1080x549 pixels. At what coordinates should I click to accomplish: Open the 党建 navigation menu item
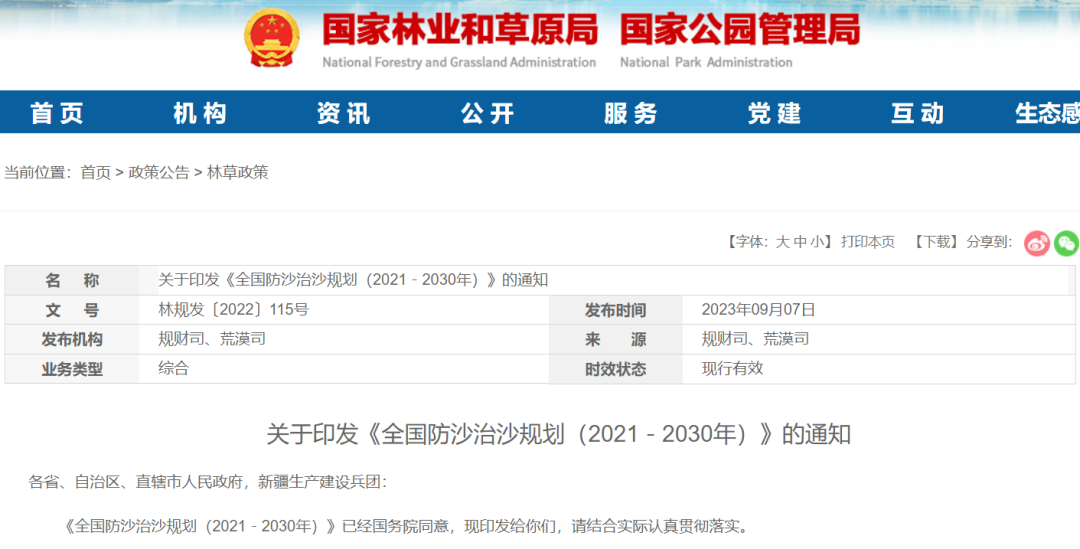[x=775, y=113]
